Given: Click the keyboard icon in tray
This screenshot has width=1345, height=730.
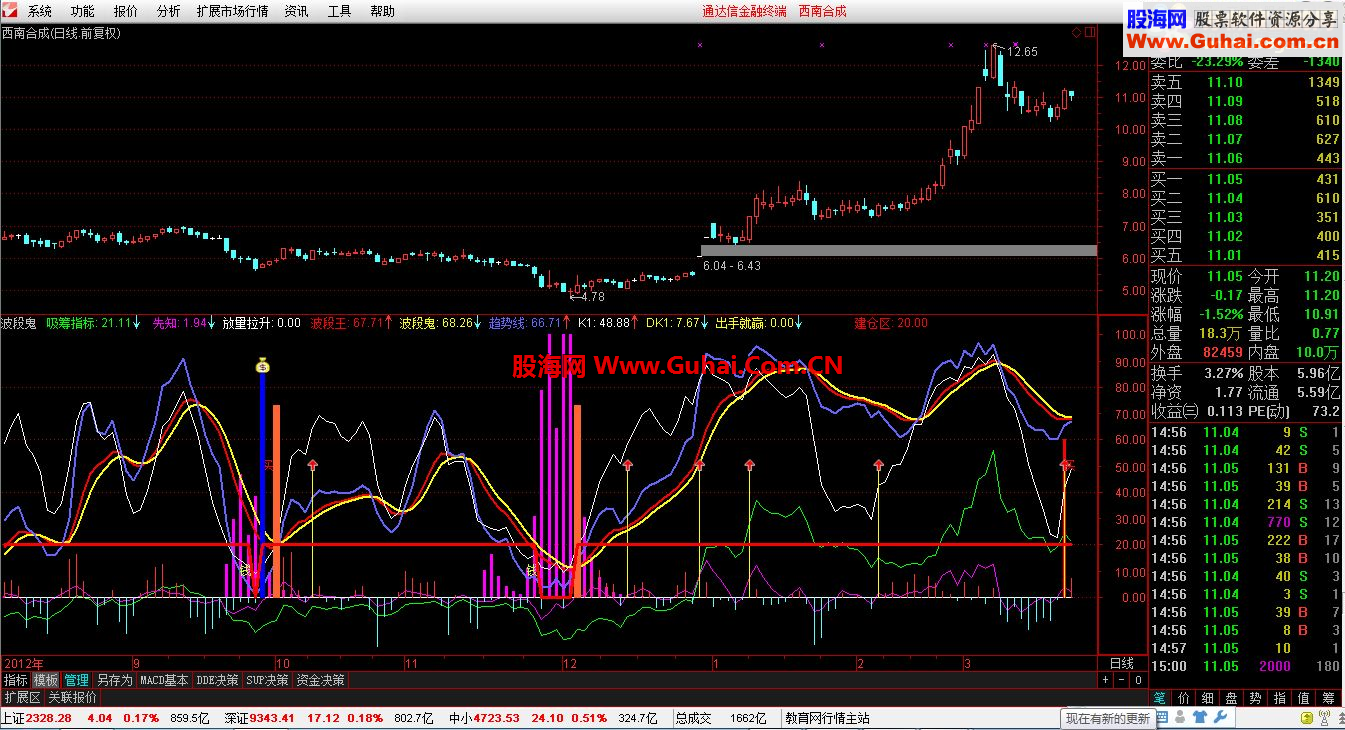Looking at the screenshot, I should tap(1162, 717).
